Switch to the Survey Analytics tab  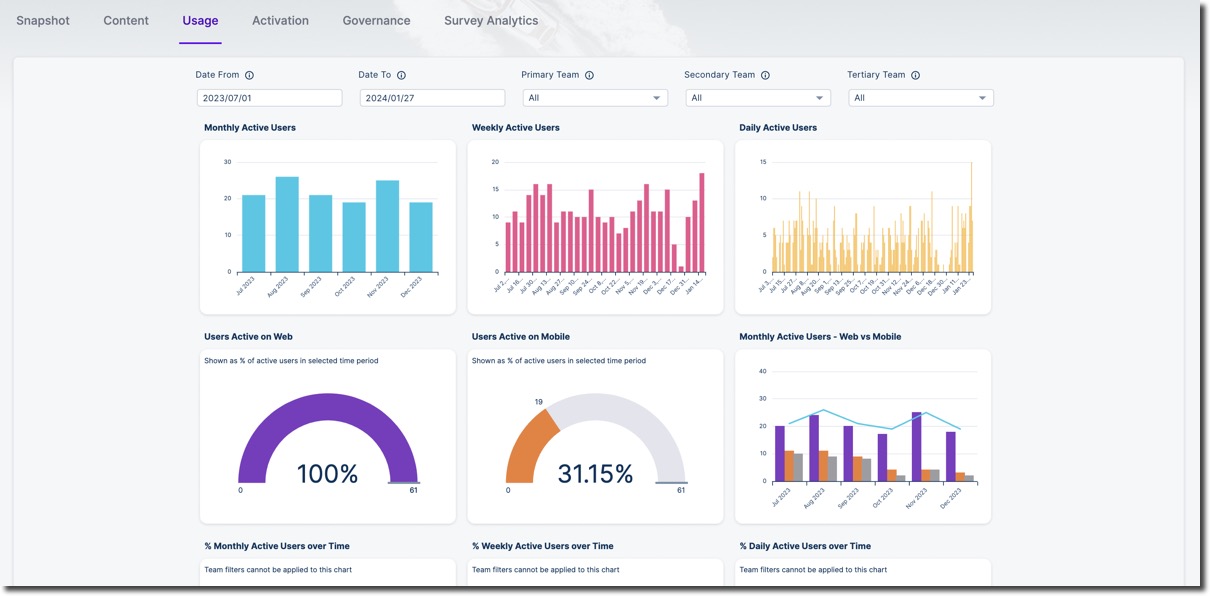(x=491, y=20)
